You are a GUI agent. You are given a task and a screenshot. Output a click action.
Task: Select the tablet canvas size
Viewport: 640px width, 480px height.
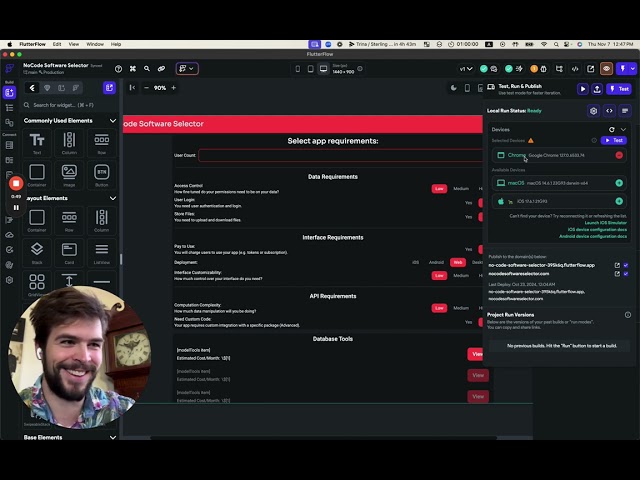click(311, 69)
